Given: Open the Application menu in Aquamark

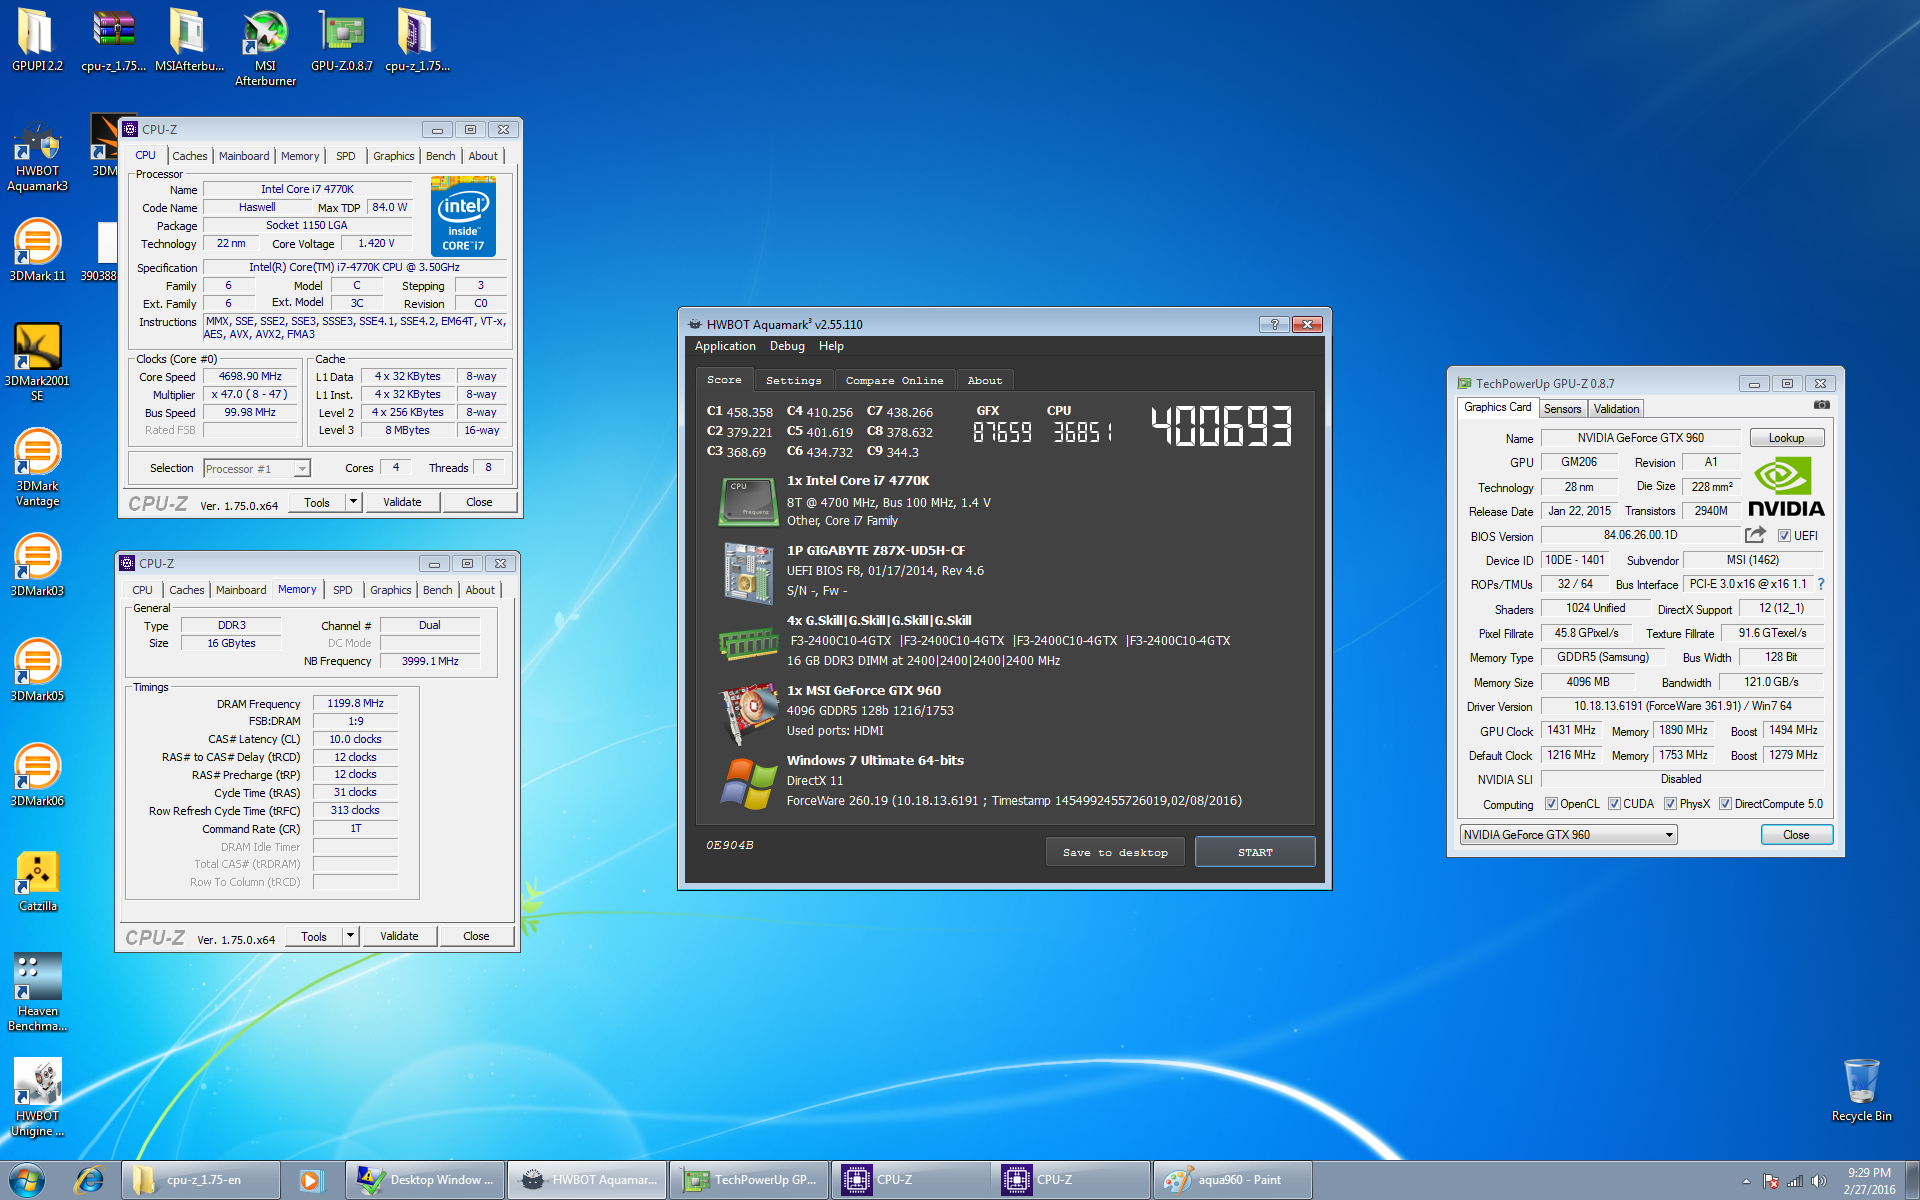Looking at the screenshot, I should [725, 346].
